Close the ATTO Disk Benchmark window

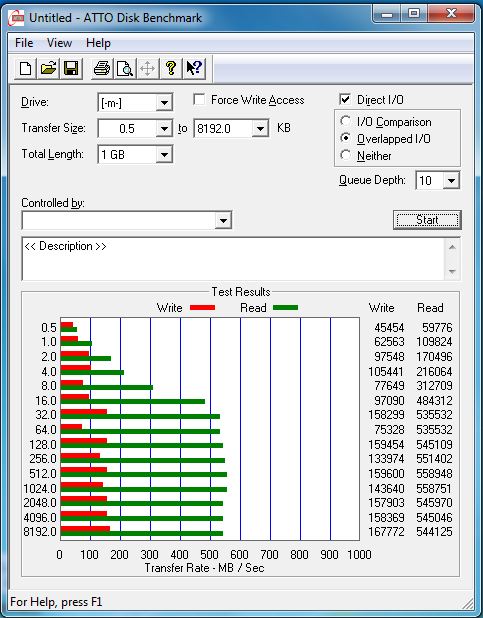click(451, 15)
